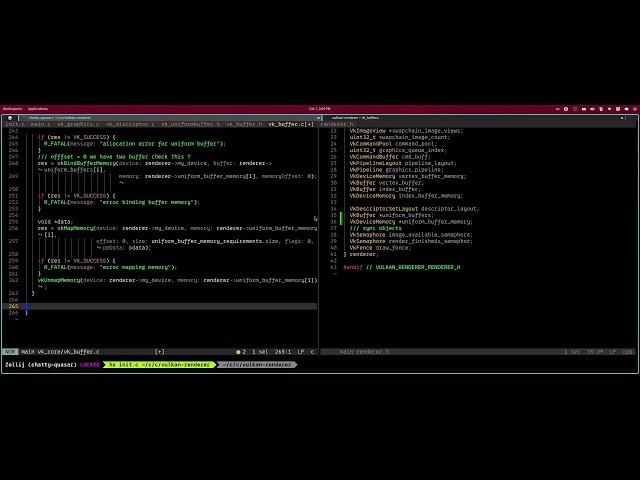
Task: Click VkPipeline graphics_pipeline declaration
Action: (396, 170)
